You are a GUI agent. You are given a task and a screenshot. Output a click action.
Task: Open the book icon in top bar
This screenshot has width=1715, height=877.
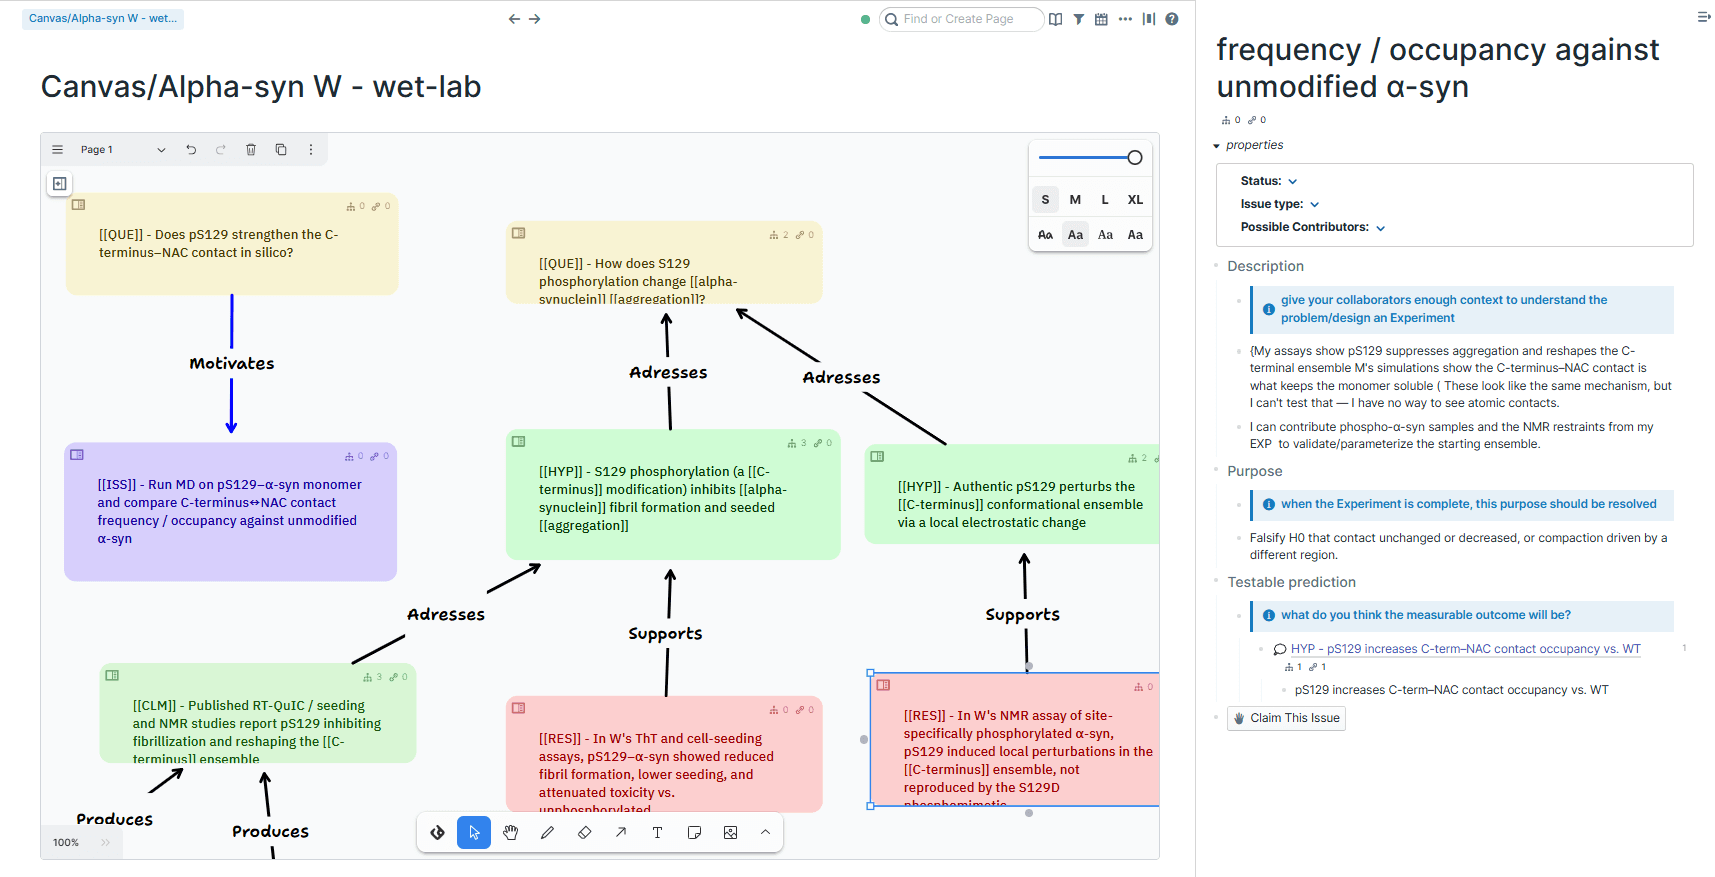click(1056, 19)
